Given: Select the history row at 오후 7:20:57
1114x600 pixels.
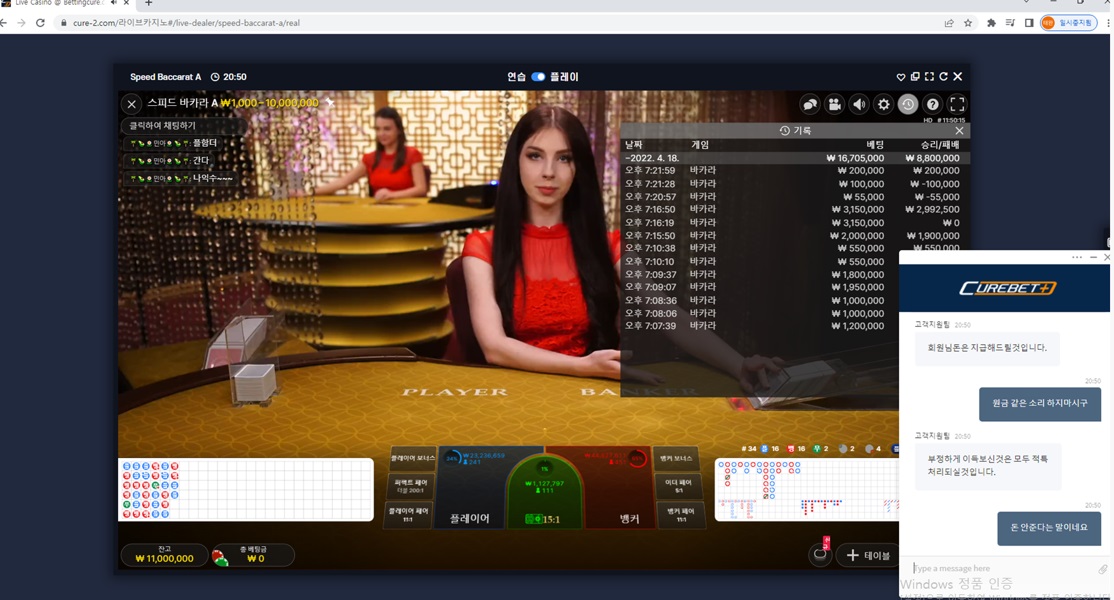Looking at the screenshot, I should click(794, 197).
